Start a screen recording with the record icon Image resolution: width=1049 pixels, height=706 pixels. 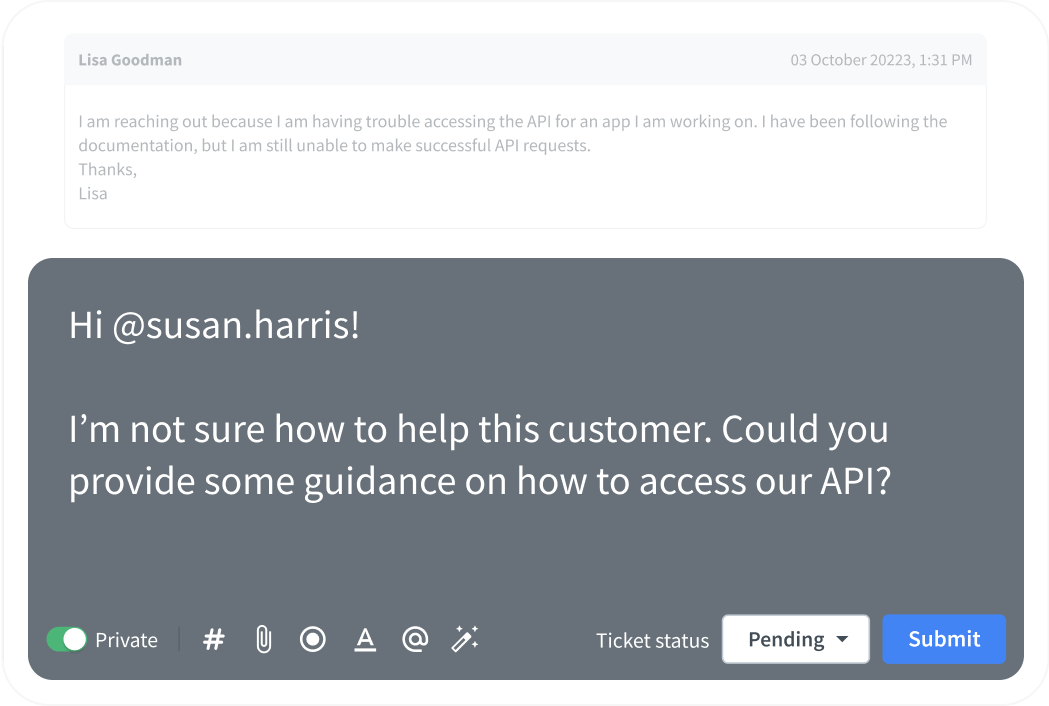pyautogui.click(x=313, y=639)
